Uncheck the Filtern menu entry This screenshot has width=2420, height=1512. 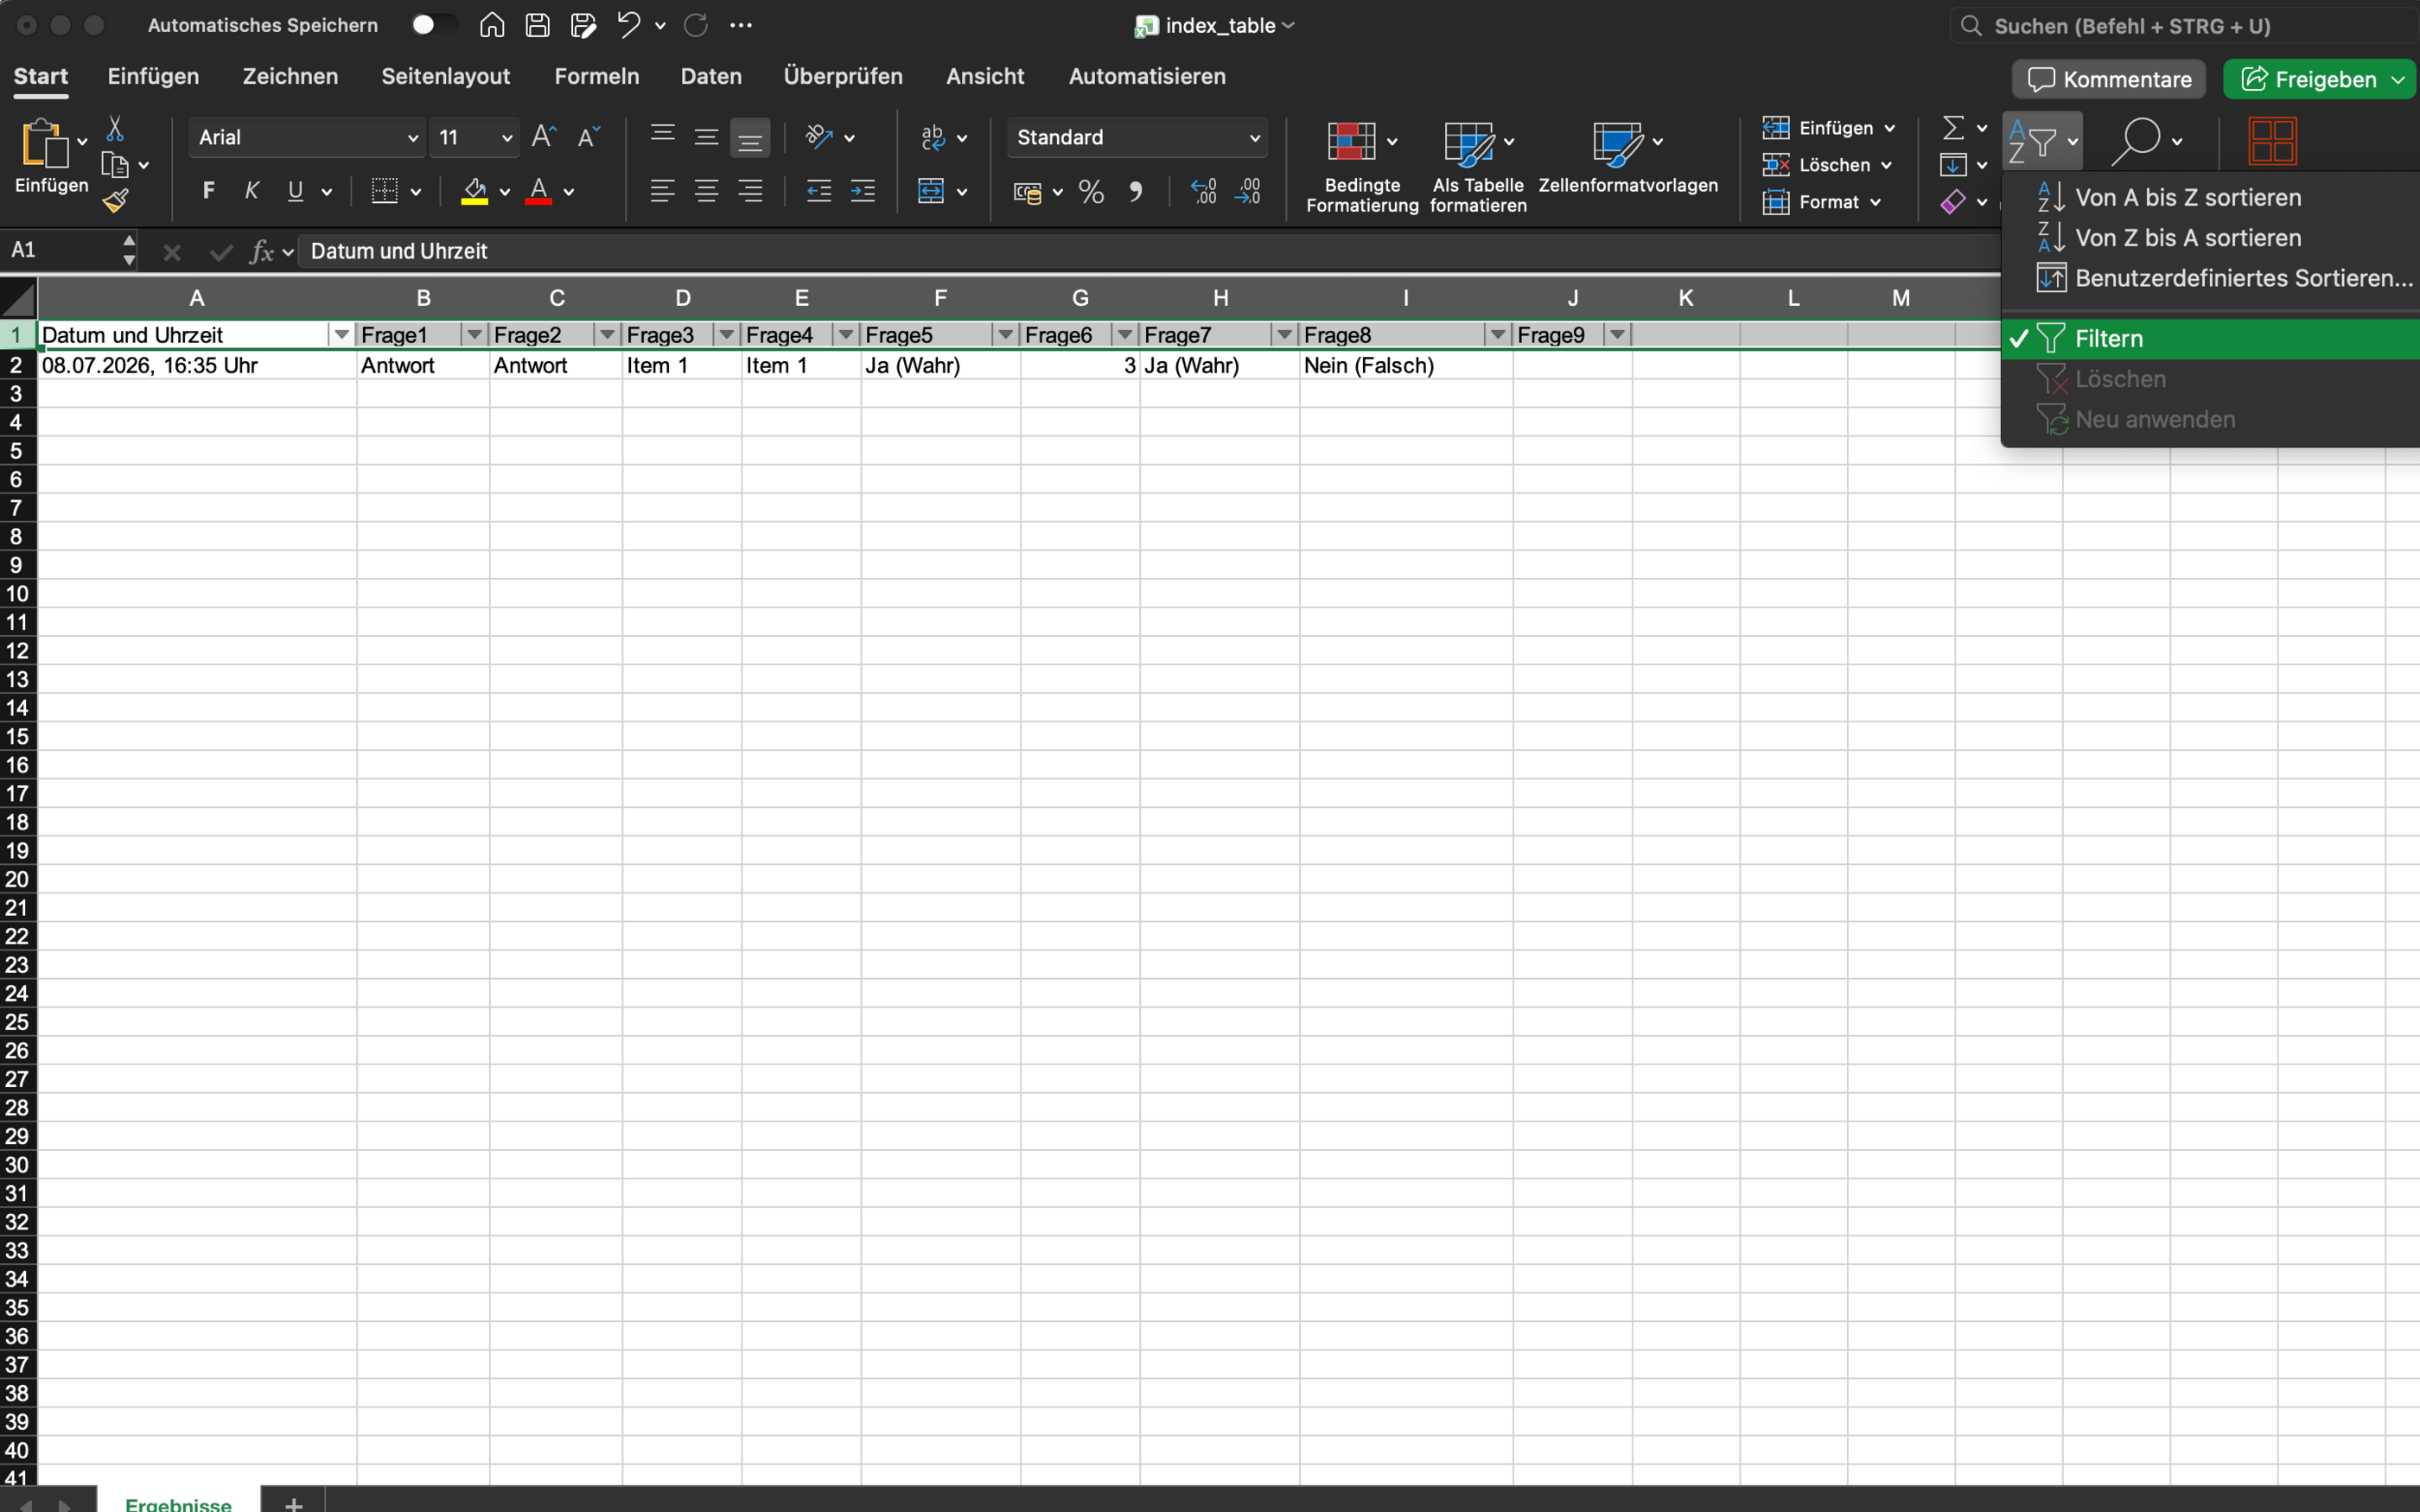click(2210, 339)
